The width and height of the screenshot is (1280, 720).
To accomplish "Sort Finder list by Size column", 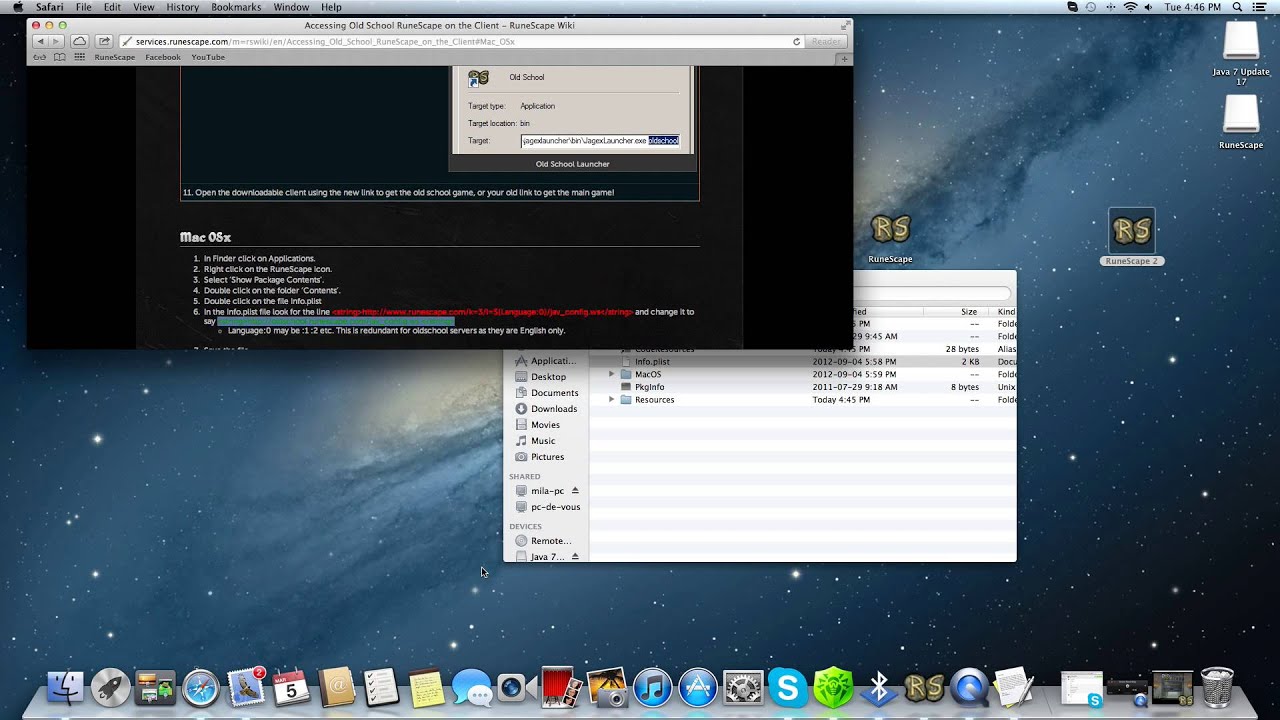I will [x=968, y=312].
